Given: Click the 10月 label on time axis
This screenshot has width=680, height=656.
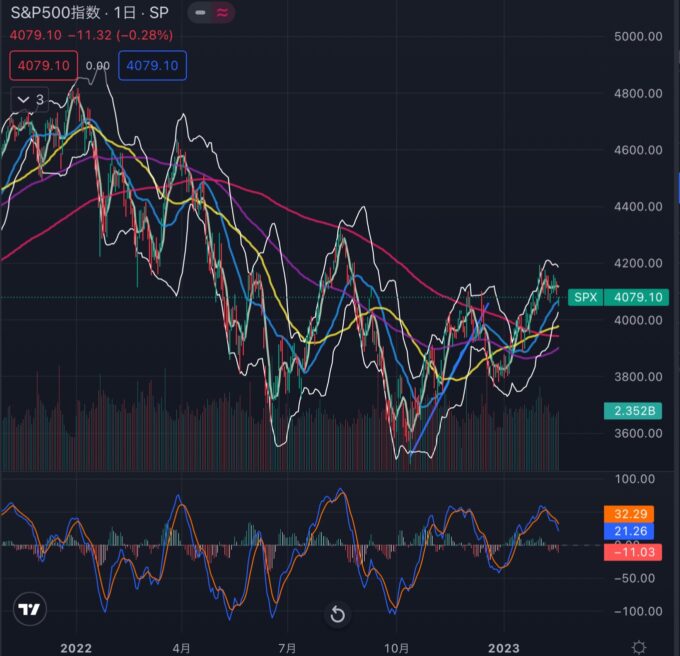Looking at the screenshot, I should point(398,646).
